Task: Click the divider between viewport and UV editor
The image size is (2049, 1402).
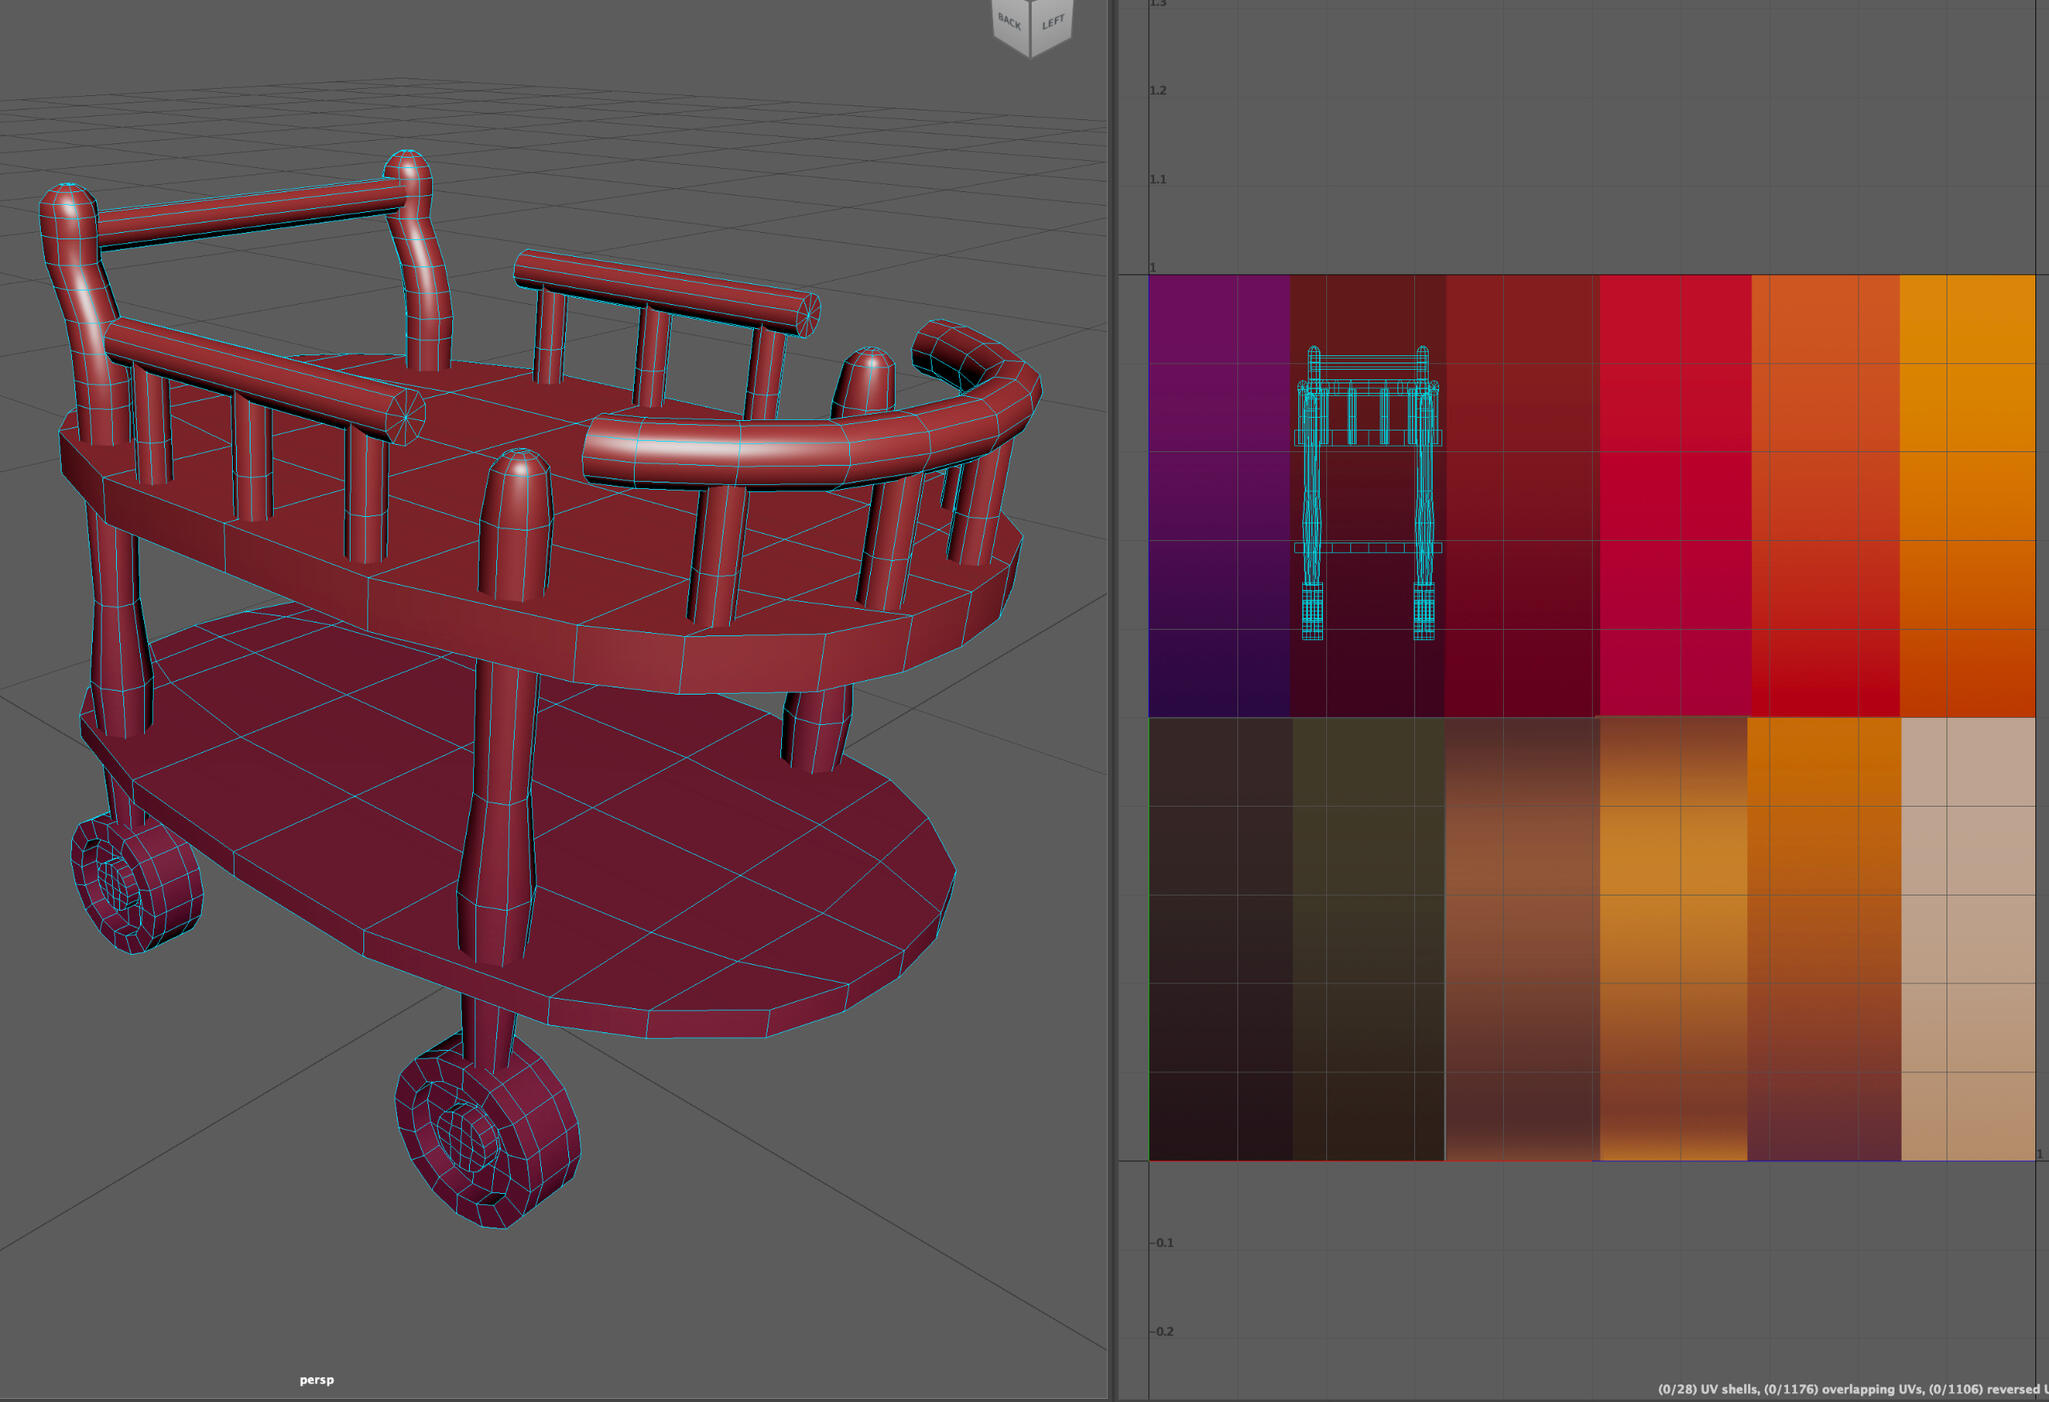Action: tap(1113, 700)
